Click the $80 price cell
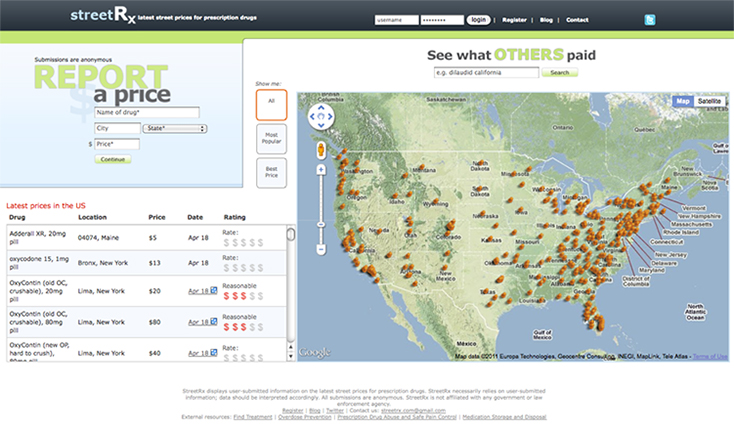This screenshot has height=430, width=734. point(154,322)
